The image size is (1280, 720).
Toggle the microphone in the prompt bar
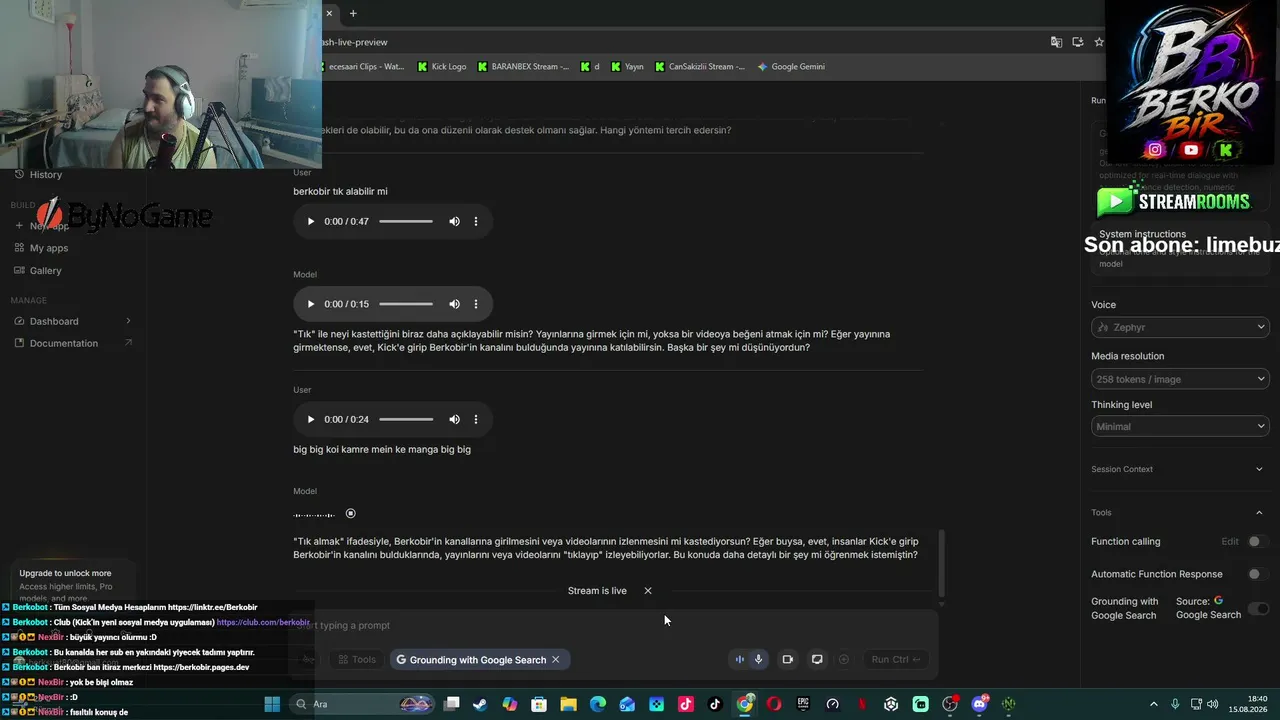pyautogui.click(x=759, y=660)
